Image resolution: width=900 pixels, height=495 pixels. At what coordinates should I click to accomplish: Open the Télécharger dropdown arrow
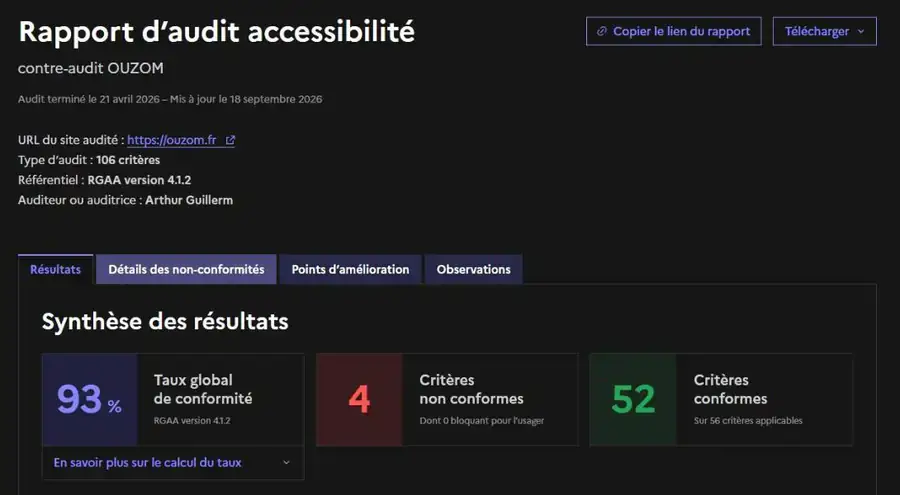tap(861, 32)
